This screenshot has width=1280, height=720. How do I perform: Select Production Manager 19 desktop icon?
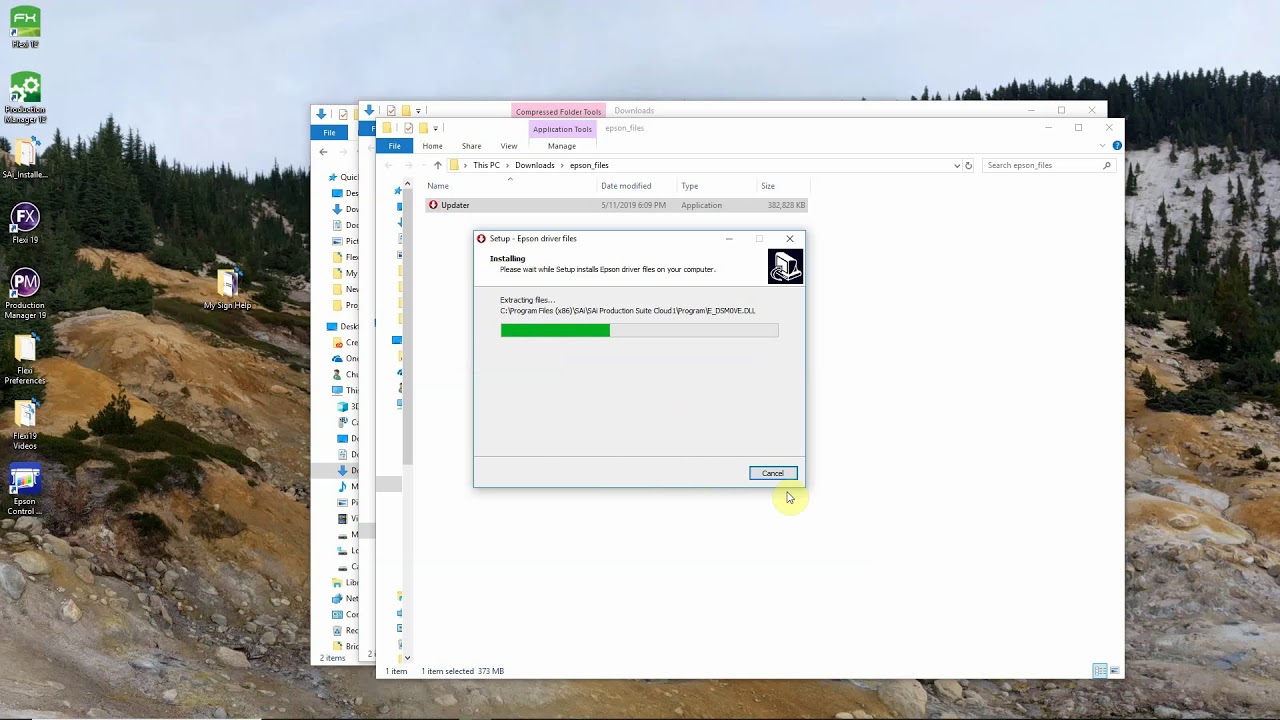(x=25, y=294)
